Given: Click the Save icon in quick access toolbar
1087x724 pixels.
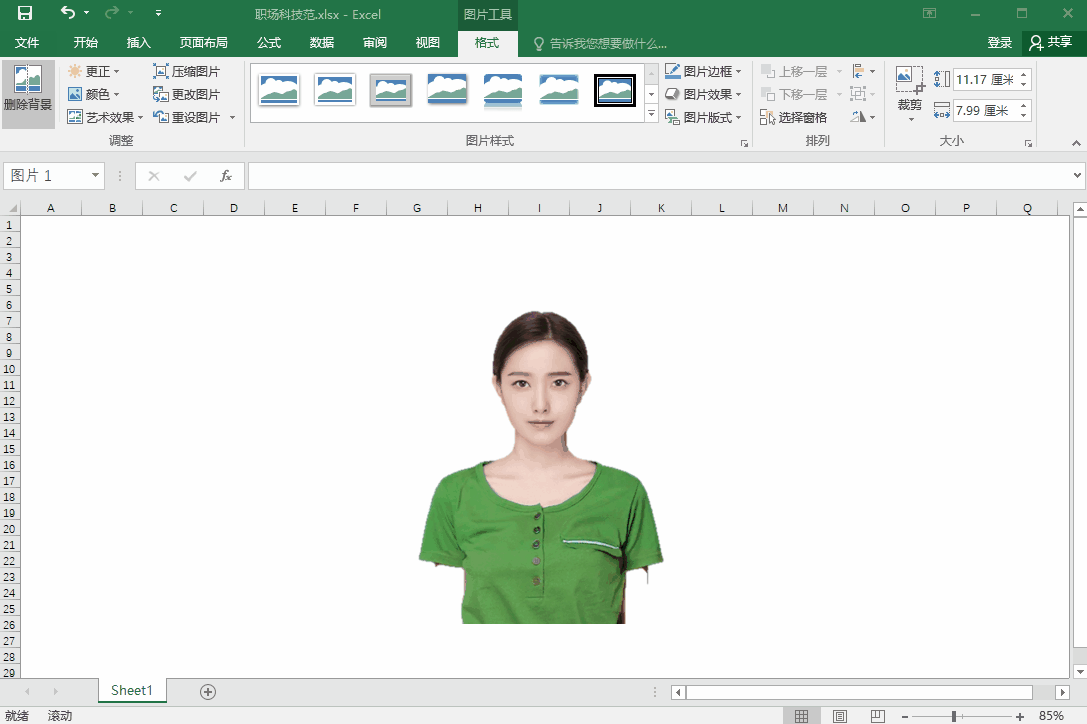Looking at the screenshot, I should pos(25,13).
